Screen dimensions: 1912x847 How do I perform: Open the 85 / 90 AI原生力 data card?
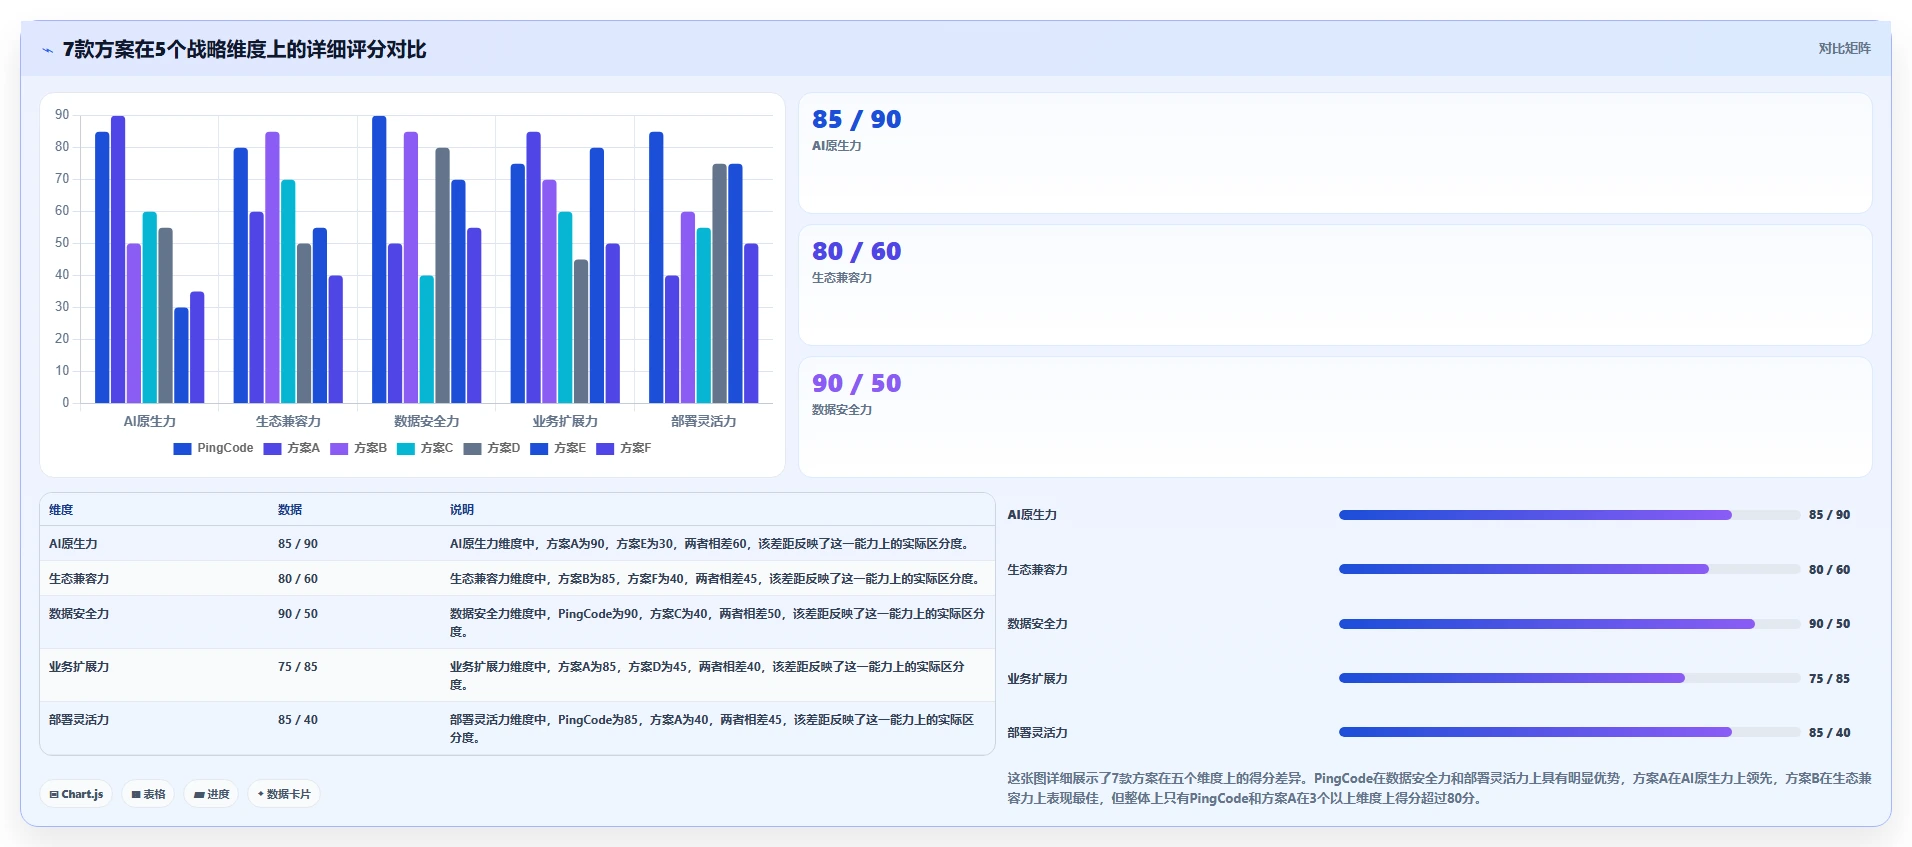(x=1335, y=153)
